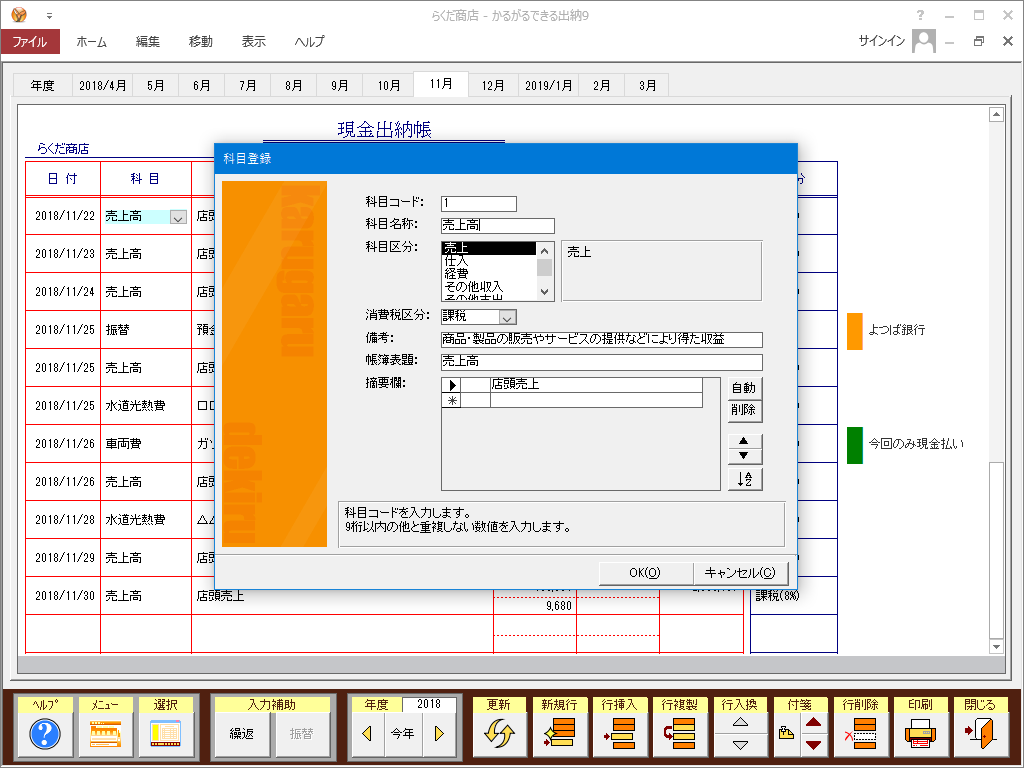Duplicate row with 行複製 icon
1024x768 pixels.
pyautogui.click(x=679, y=734)
